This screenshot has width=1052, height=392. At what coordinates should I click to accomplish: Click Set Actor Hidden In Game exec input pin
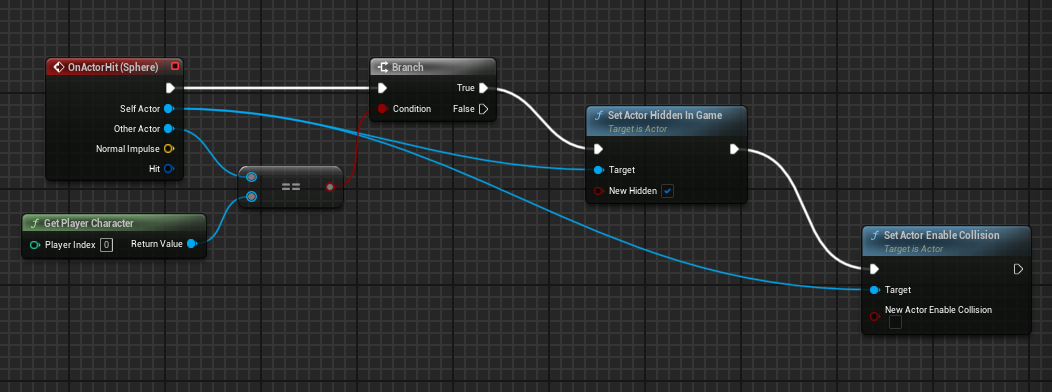click(597, 149)
